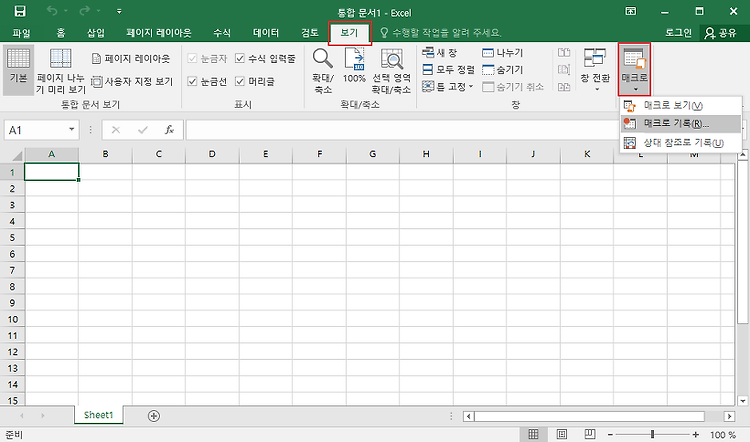Select row 12 header

[x=12, y=352]
